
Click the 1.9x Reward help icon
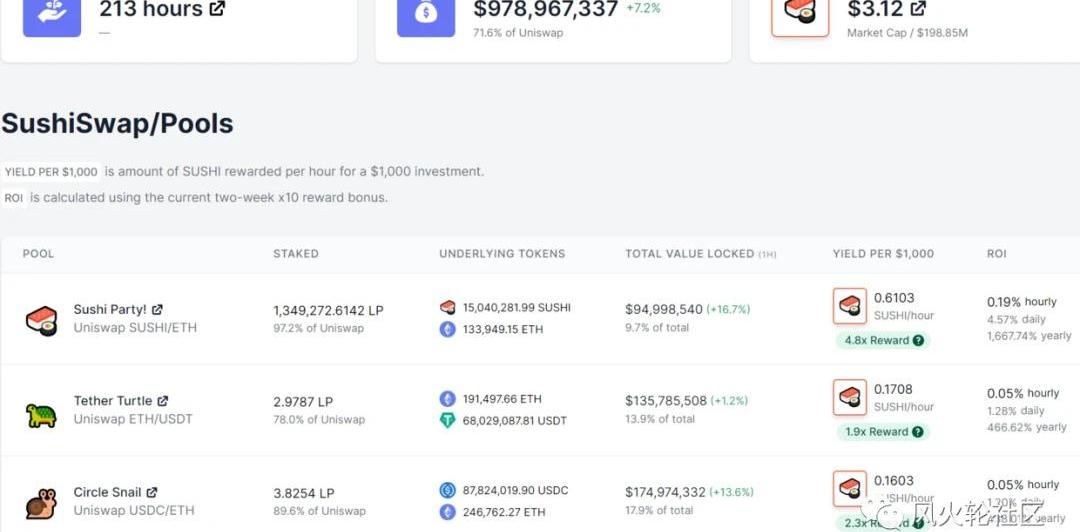point(918,432)
